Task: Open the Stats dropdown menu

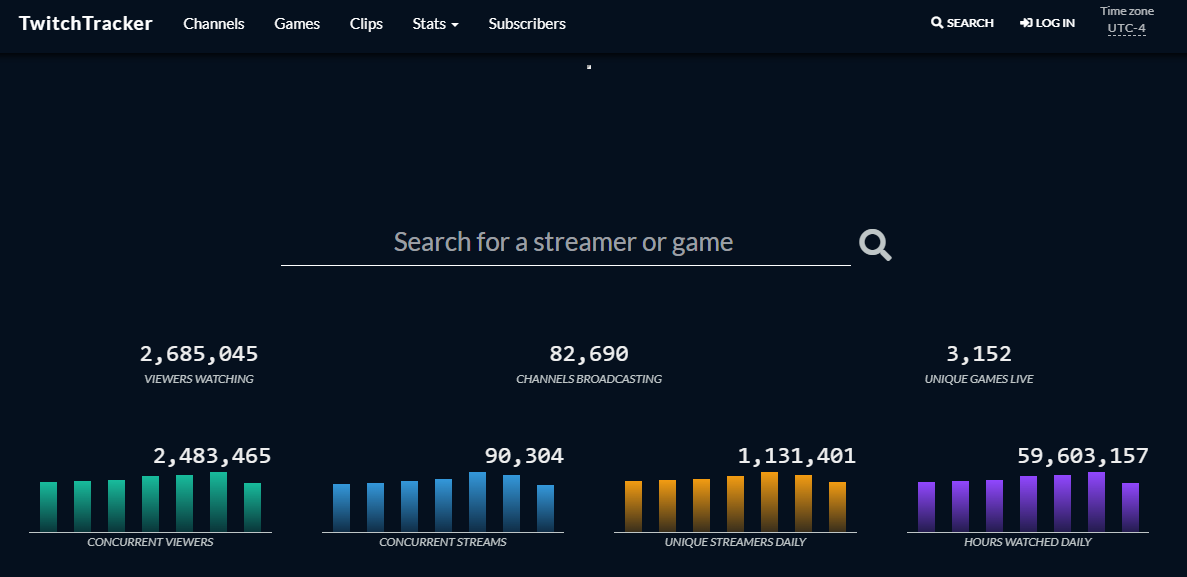Action: point(435,24)
